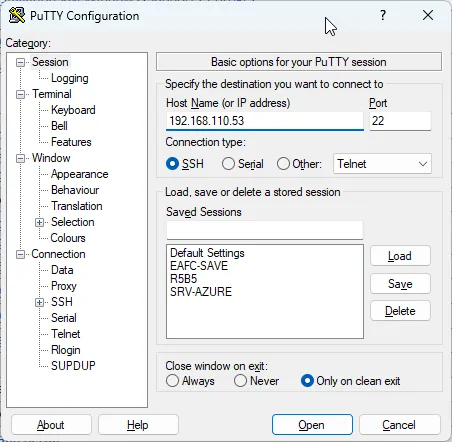The image size is (452, 442).
Task: Click the PuTTY icon in title bar
Action: [17, 15]
